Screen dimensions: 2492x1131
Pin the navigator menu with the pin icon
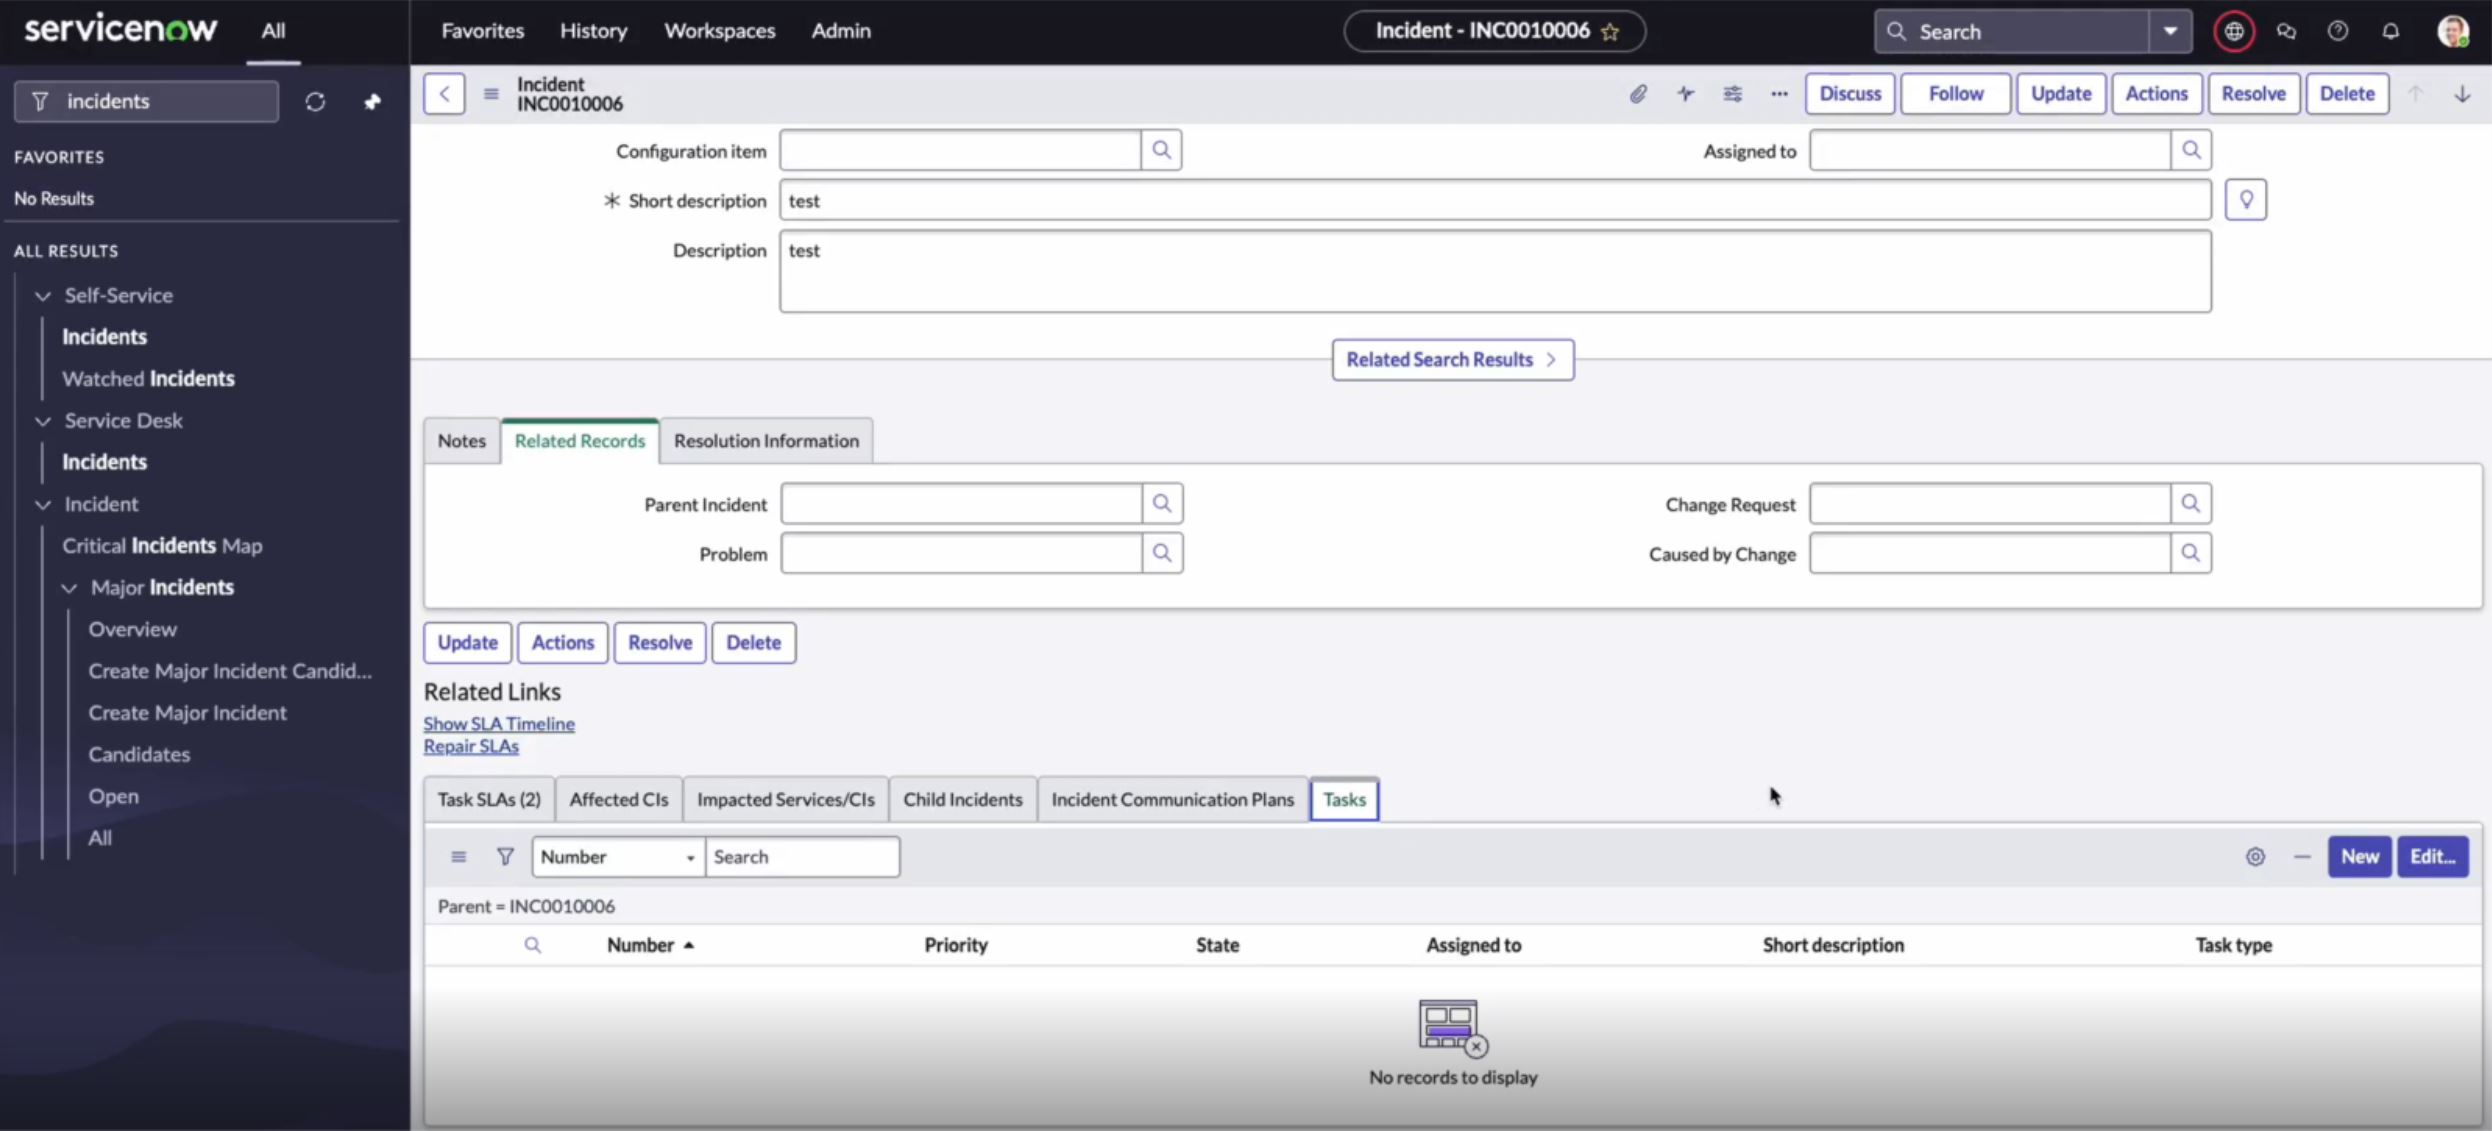click(x=372, y=102)
